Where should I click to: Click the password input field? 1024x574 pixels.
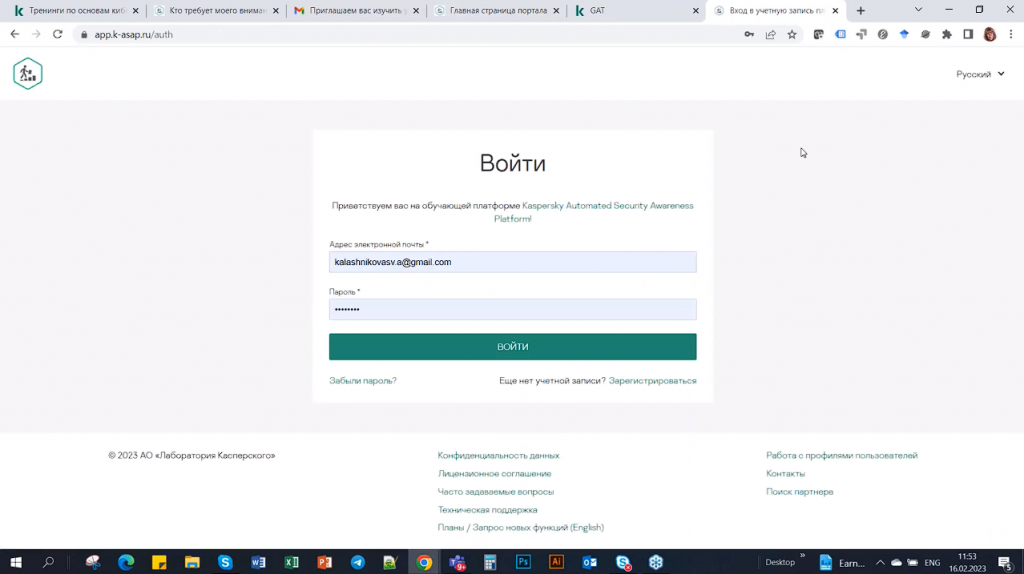pos(513,310)
